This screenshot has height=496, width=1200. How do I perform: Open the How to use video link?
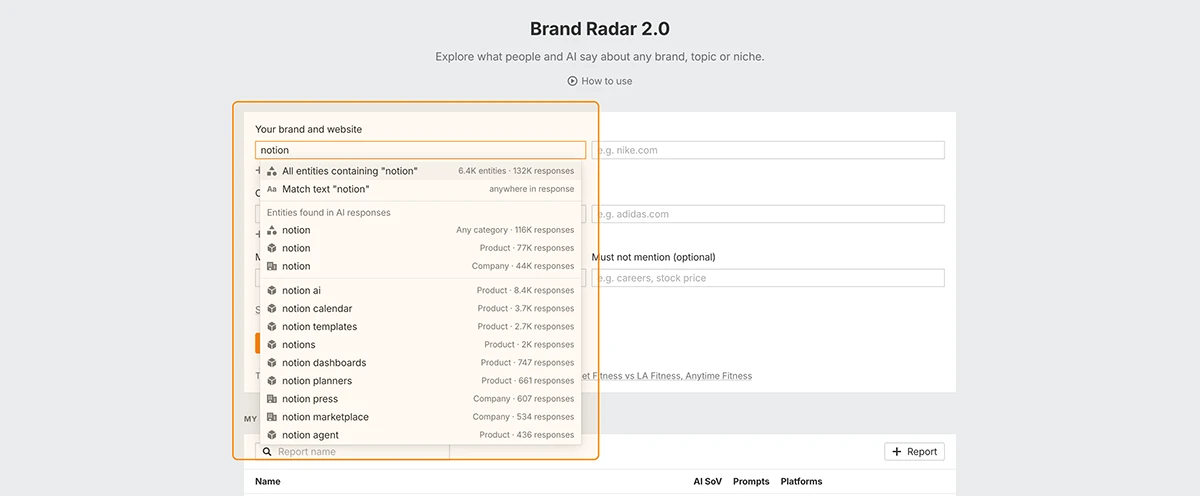pyautogui.click(x=600, y=81)
